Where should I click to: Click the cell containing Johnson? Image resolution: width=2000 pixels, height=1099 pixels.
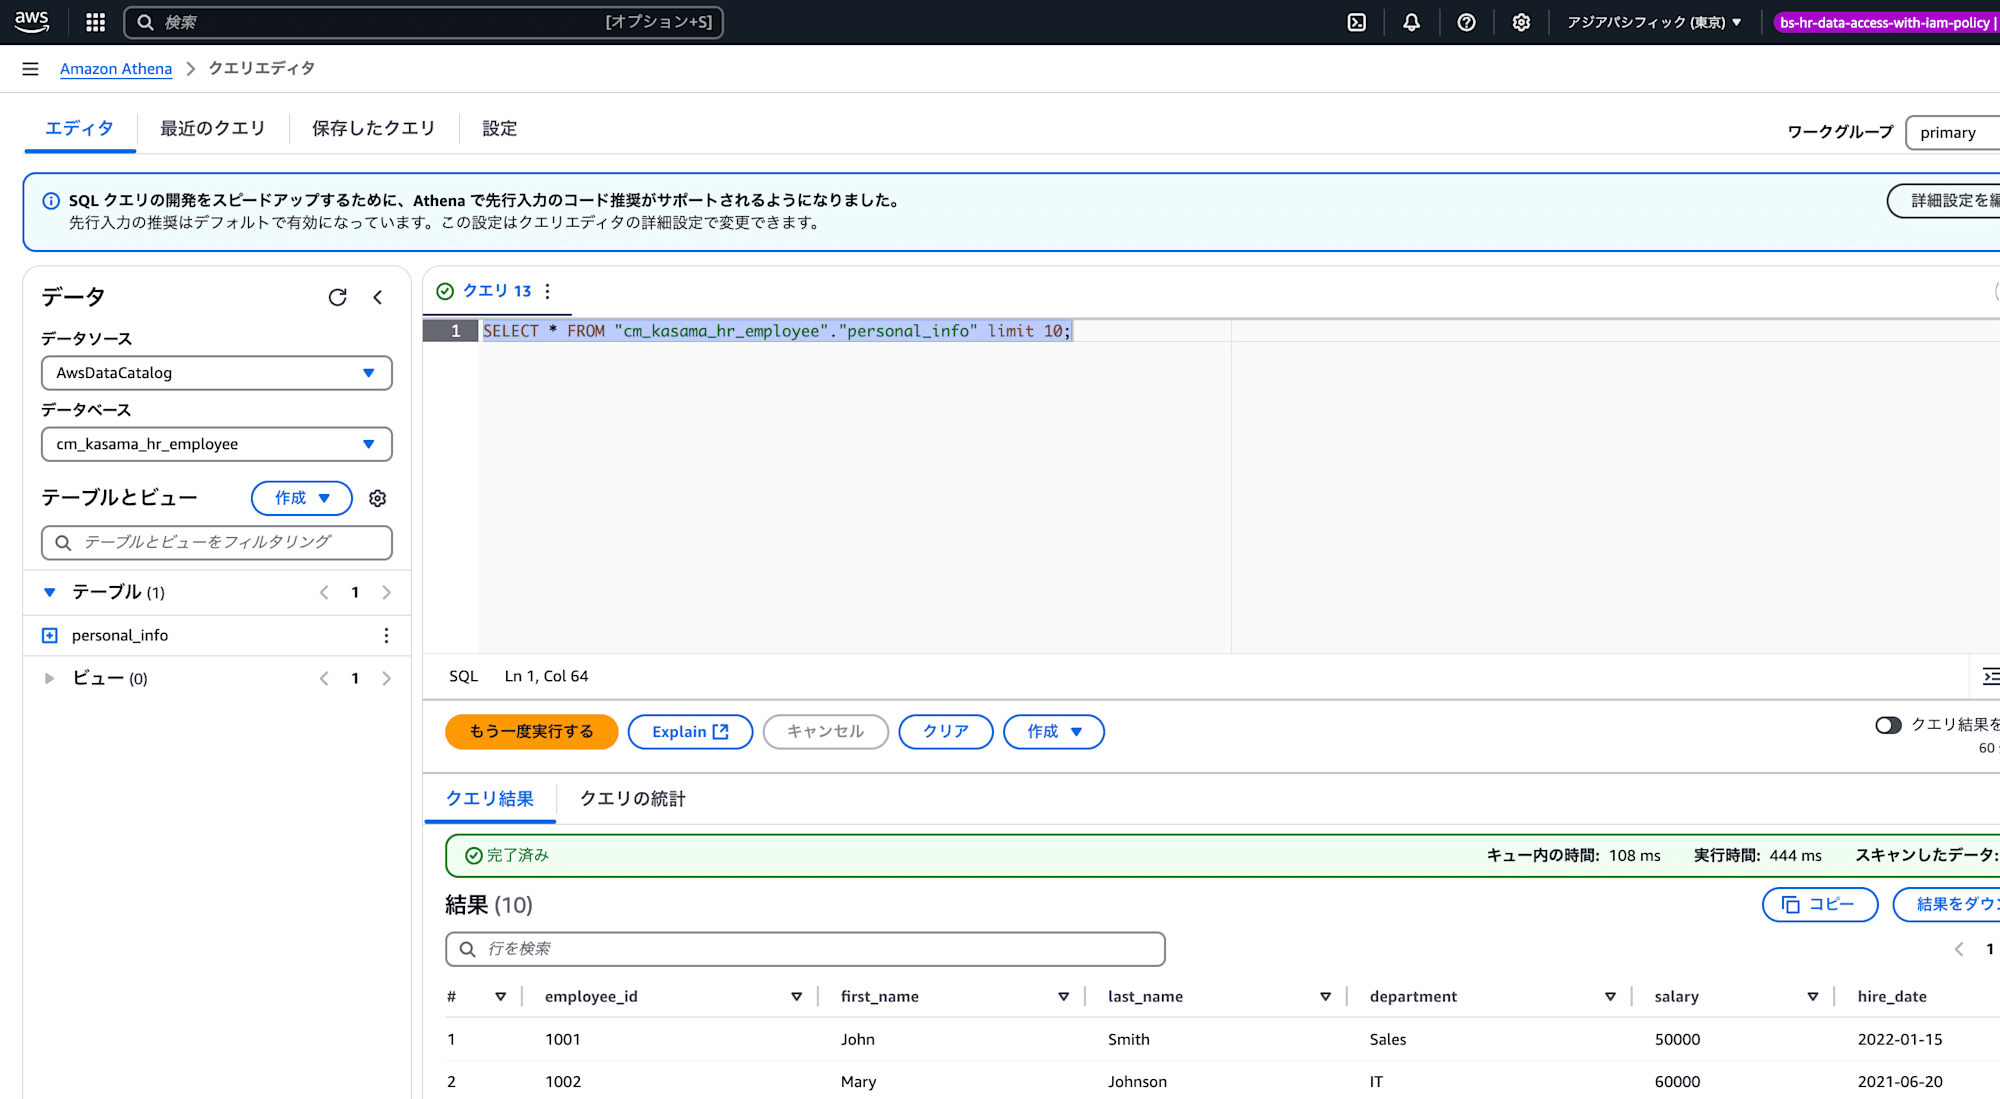[1137, 1082]
